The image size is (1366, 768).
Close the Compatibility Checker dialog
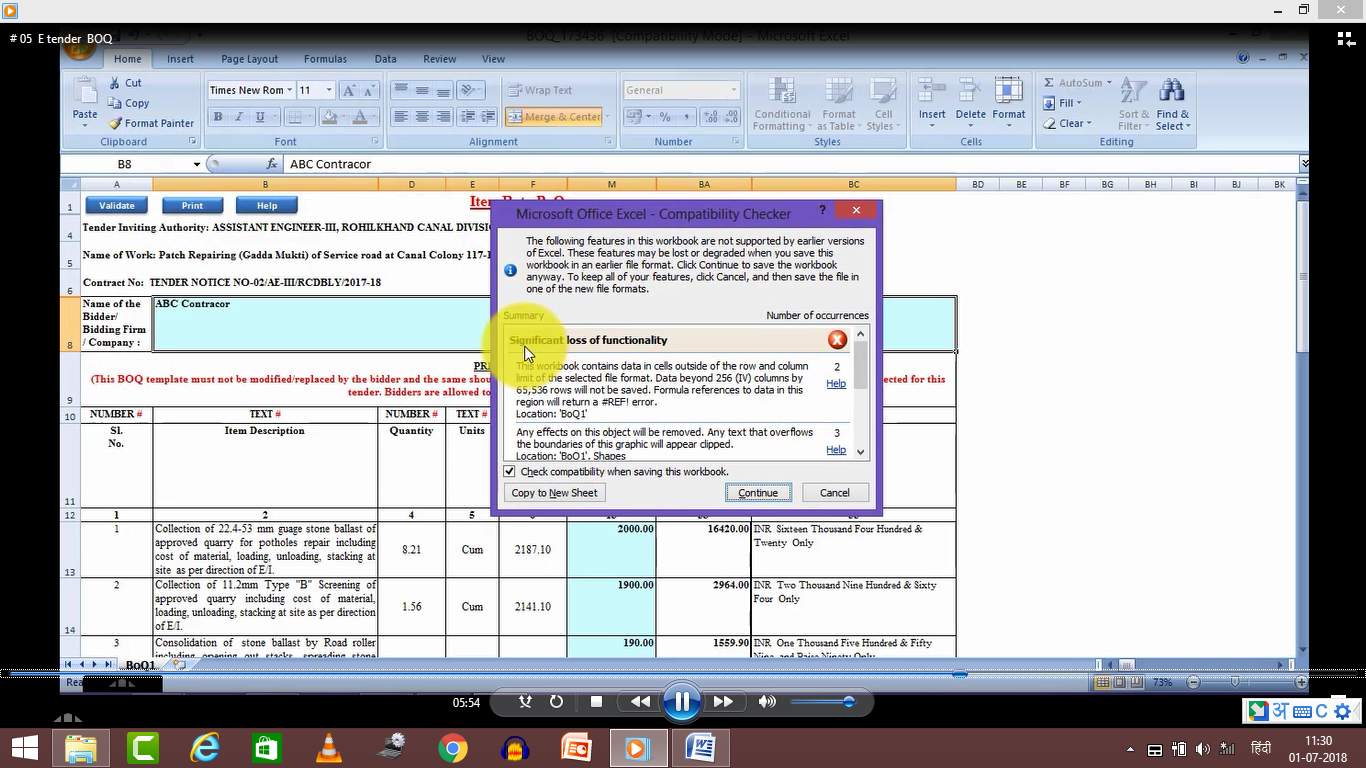856,210
